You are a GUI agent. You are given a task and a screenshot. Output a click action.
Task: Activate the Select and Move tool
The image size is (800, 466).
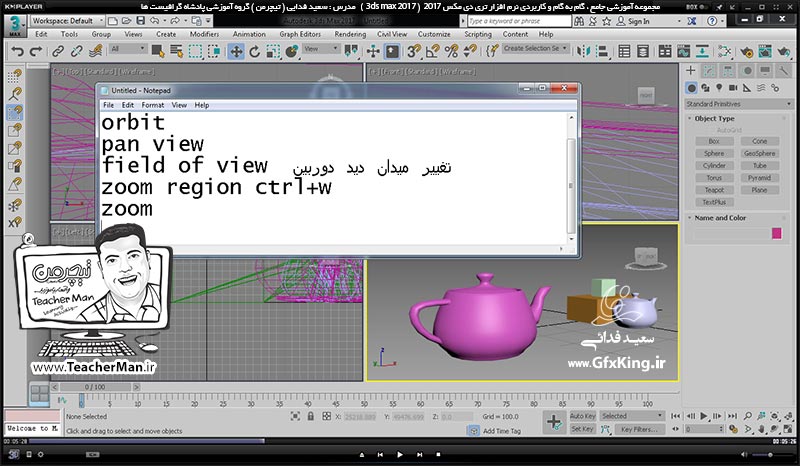click(x=236, y=52)
